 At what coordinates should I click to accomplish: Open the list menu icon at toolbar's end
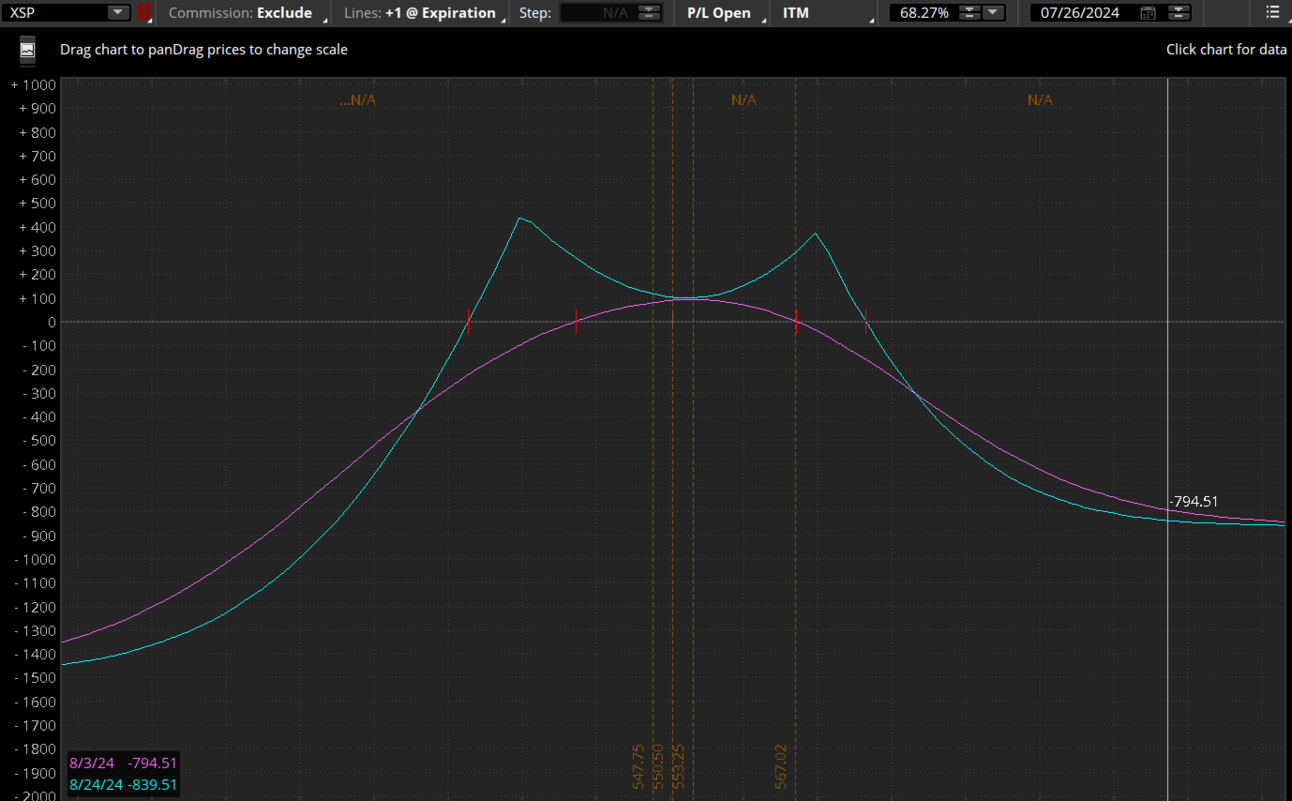(x=1272, y=12)
